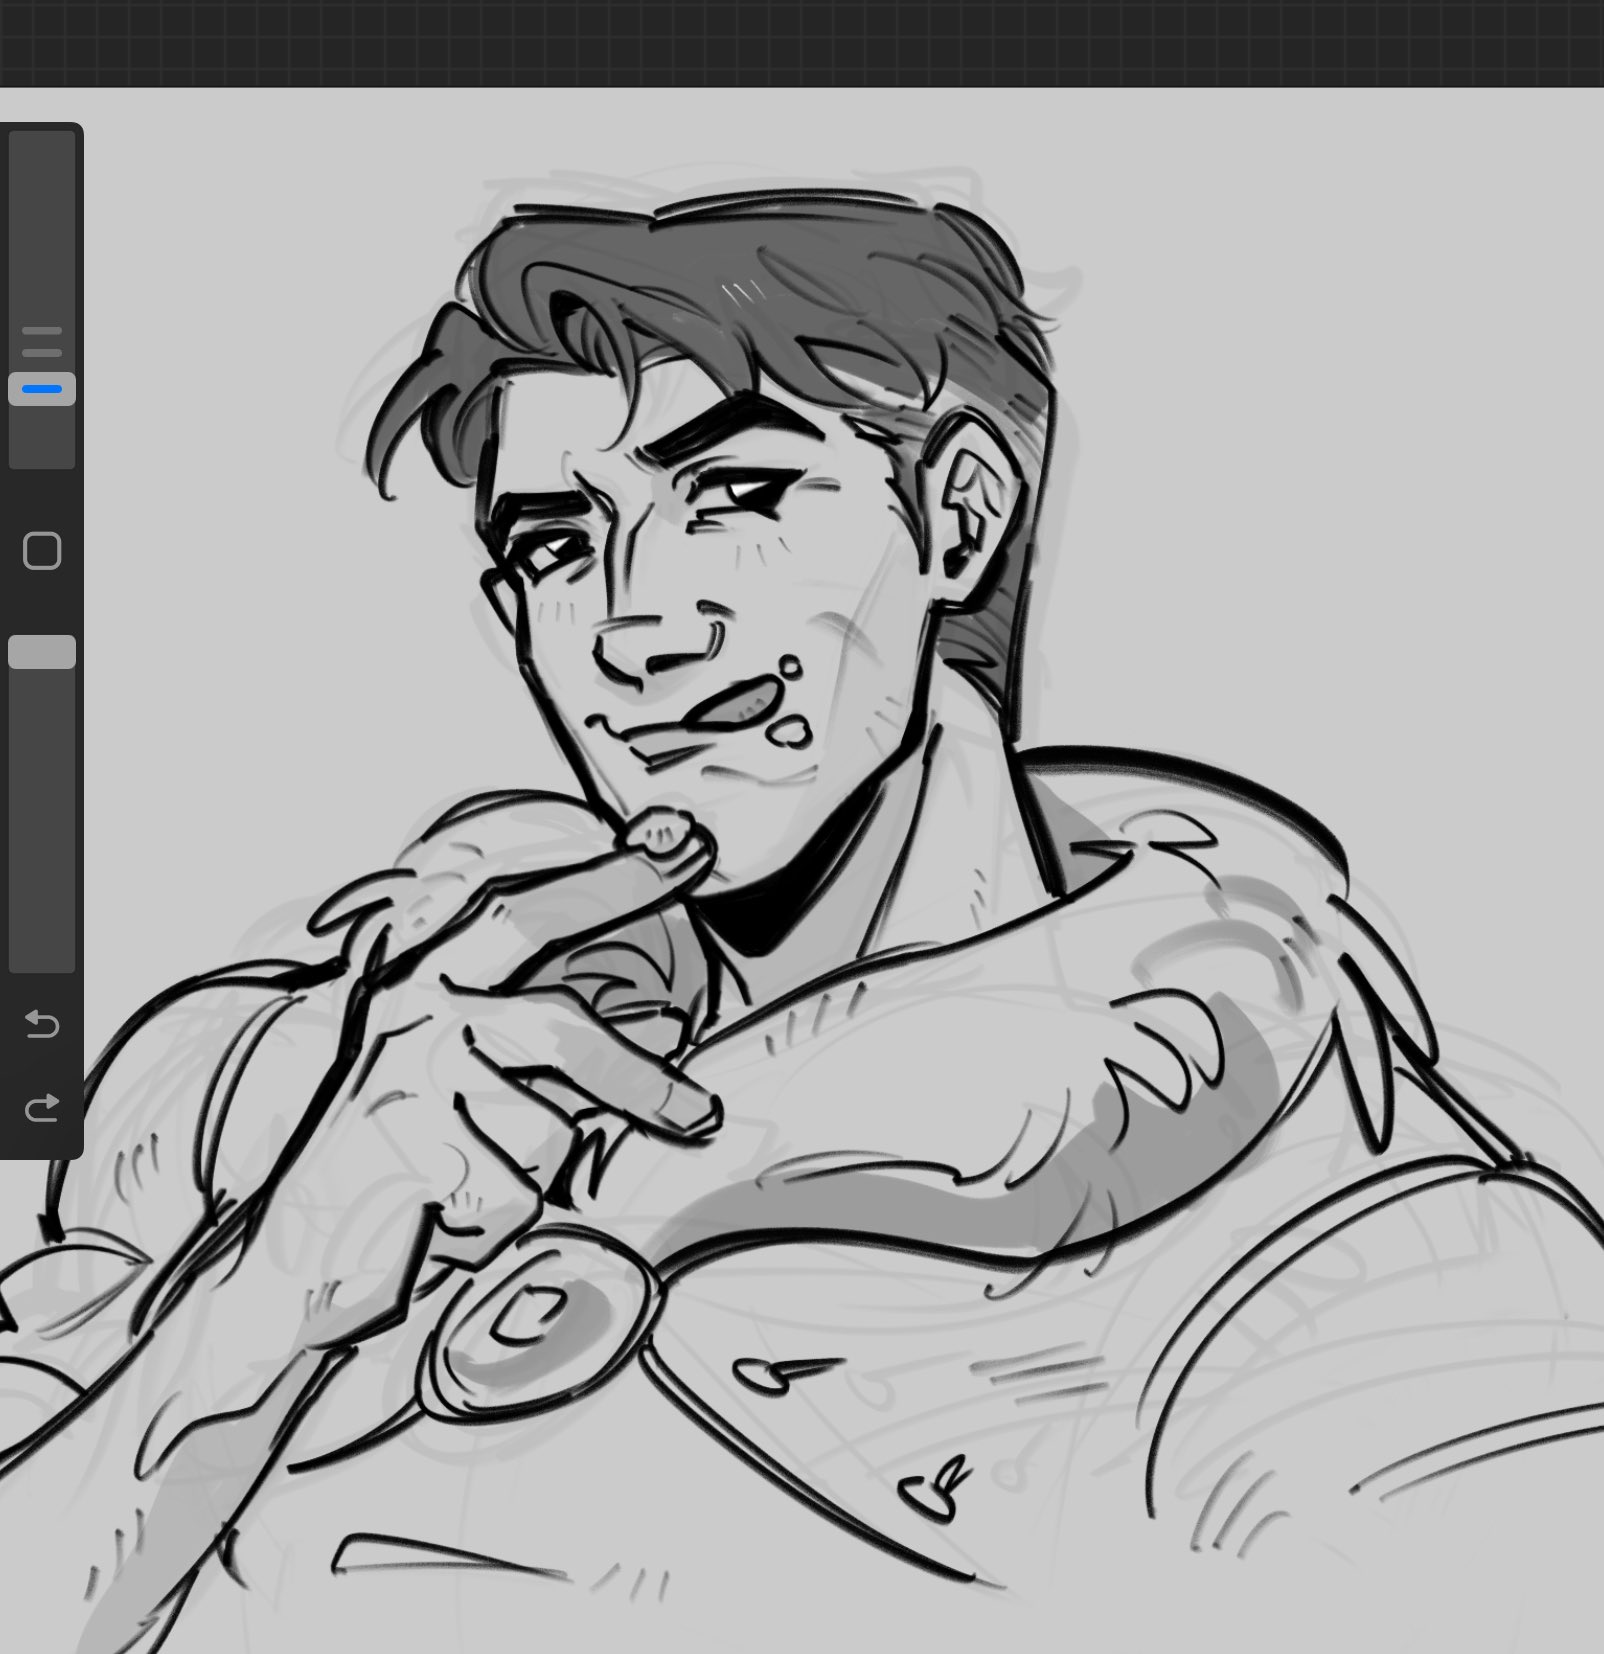Tap the undo arrow in the sidebar
Viewport: 1604px width, 1654px height.
41,1024
